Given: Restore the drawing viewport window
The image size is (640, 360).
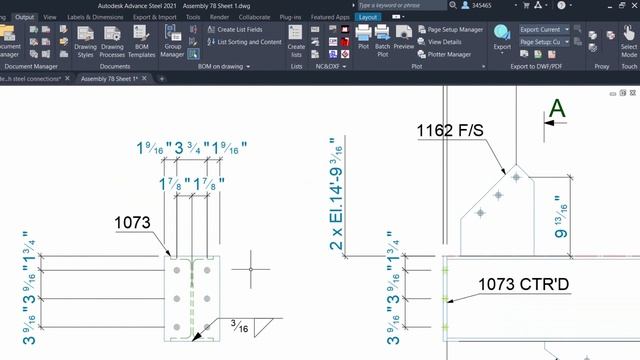Looking at the screenshot, I should 622,93.
